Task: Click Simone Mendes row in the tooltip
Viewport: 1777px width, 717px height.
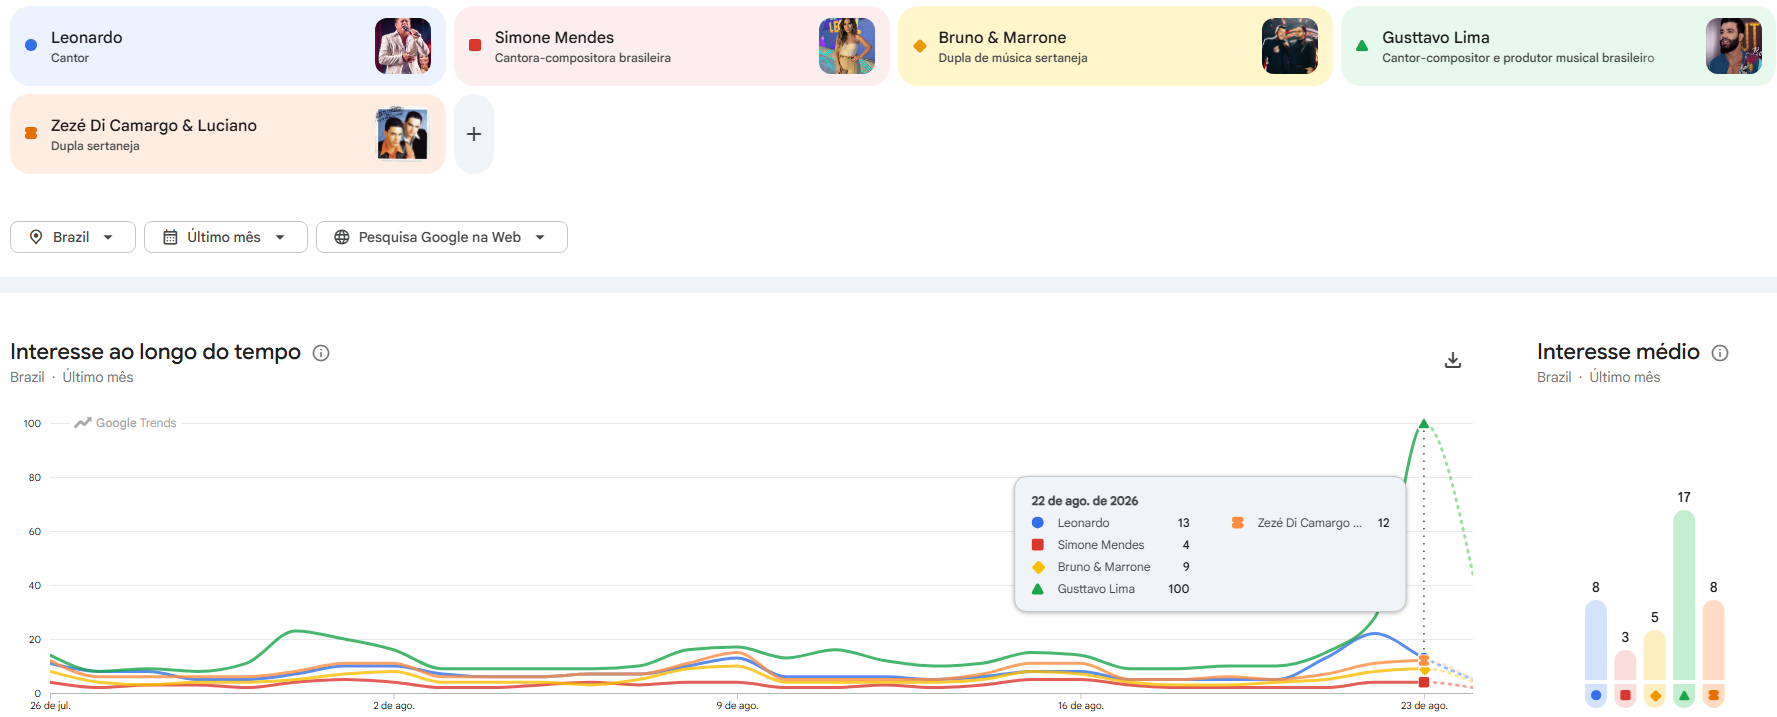Action: click(1110, 545)
